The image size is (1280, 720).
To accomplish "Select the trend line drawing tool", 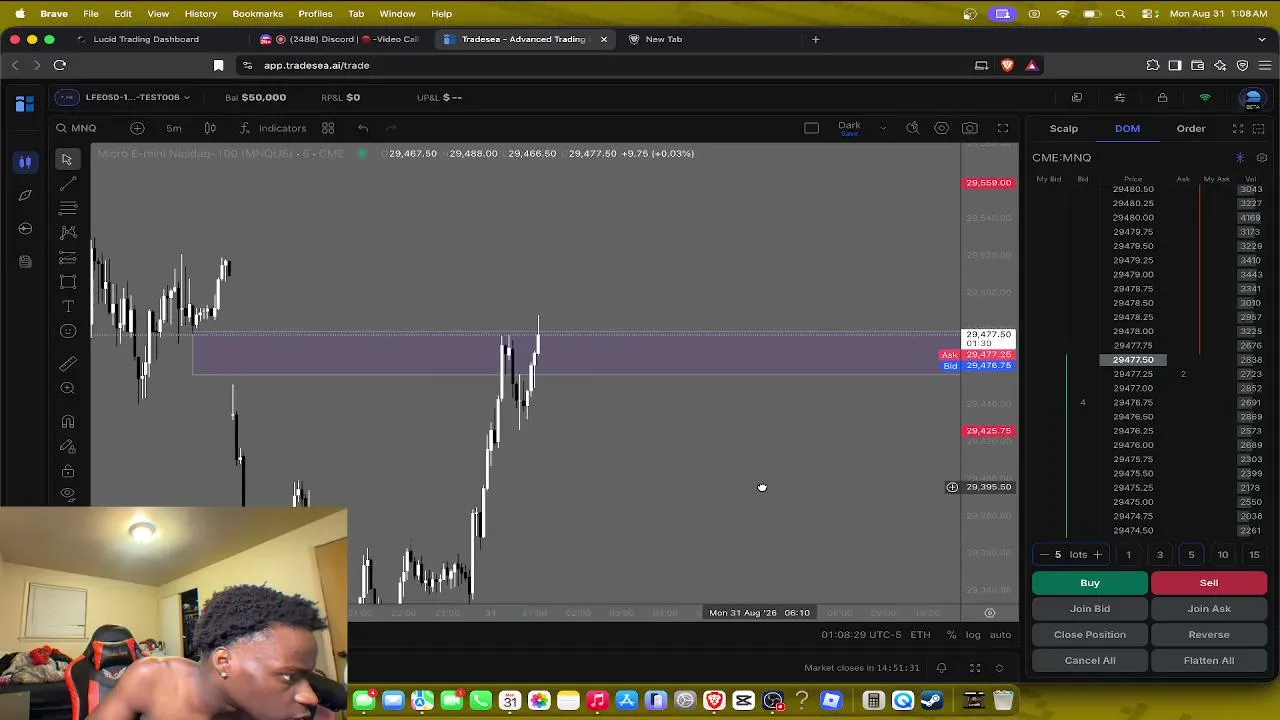I will (67, 184).
